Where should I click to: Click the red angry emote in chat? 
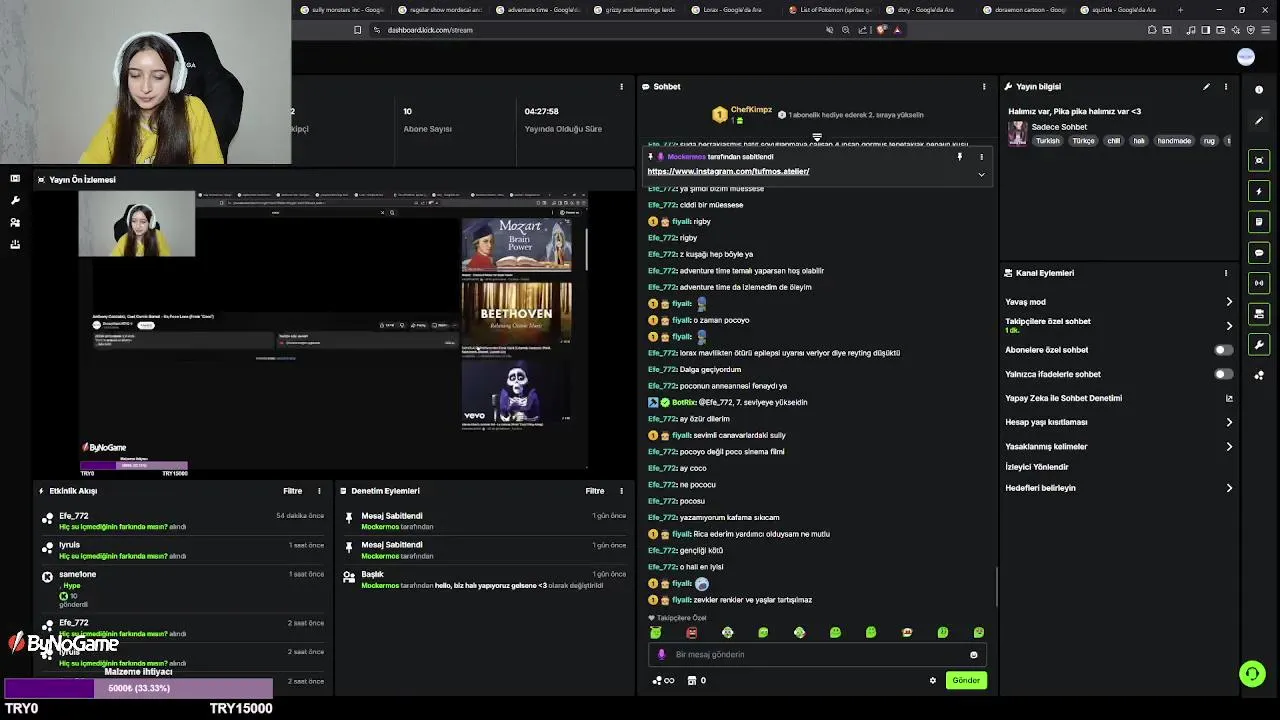[692, 632]
